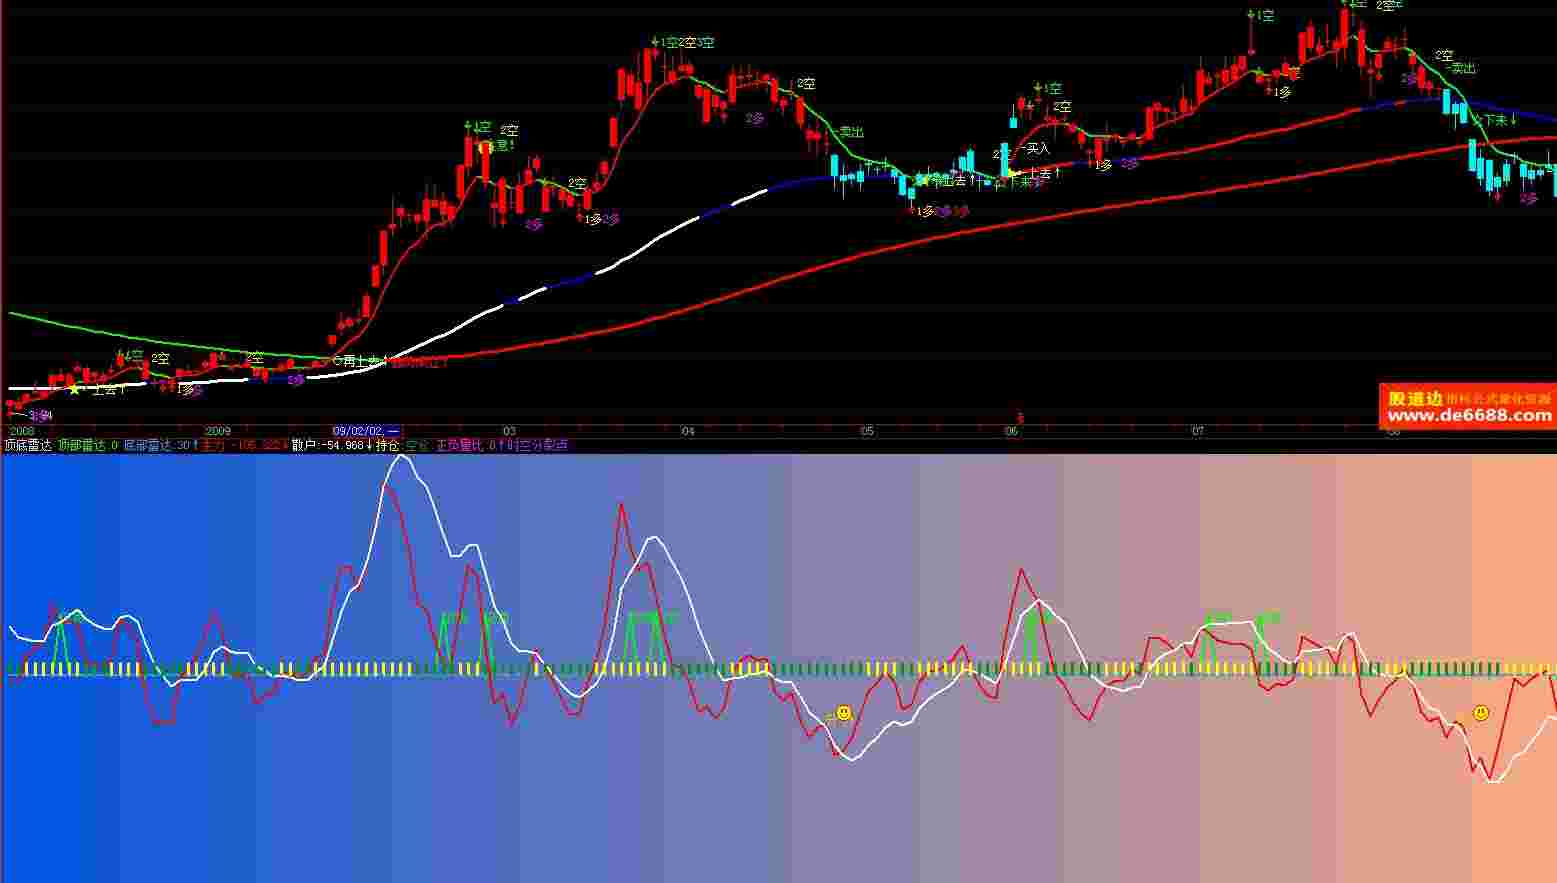Click the highest white line peak in indicator
The height and width of the screenshot is (883, 1557).
tap(402, 457)
